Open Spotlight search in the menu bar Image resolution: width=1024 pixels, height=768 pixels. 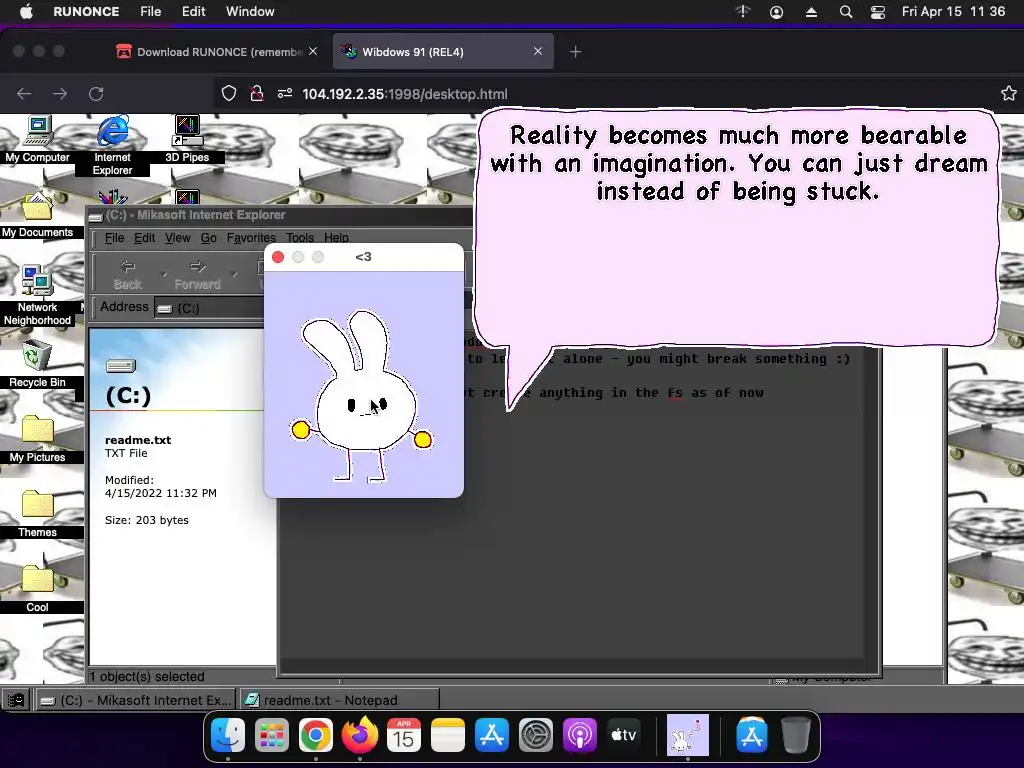[846, 12]
